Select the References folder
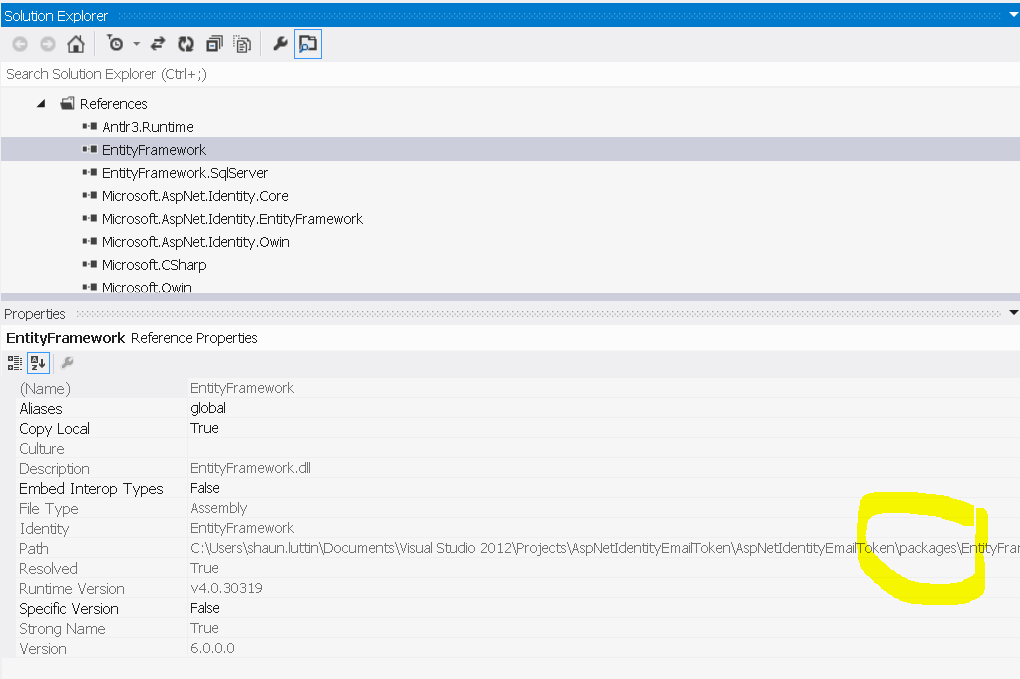The width and height of the screenshot is (1020, 679). [113, 104]
